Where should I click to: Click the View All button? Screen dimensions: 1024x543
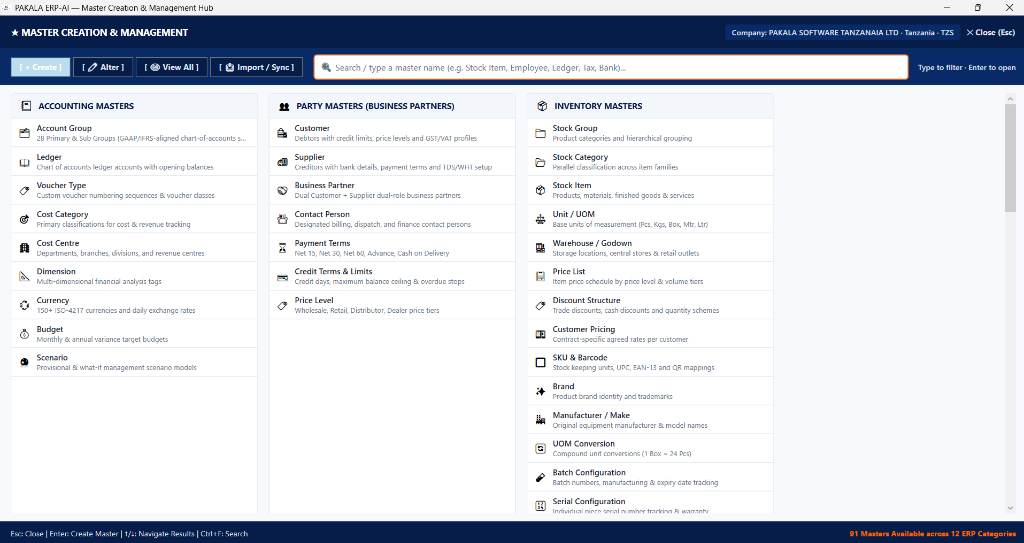click(x=172, y=67)
